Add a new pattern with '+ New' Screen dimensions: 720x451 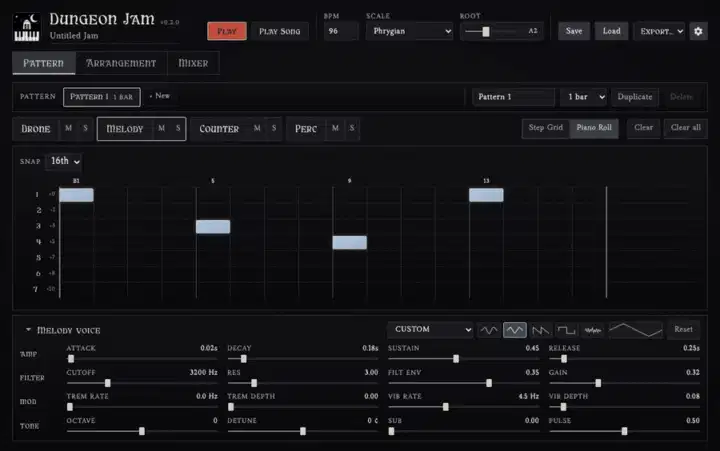point(160,96)
